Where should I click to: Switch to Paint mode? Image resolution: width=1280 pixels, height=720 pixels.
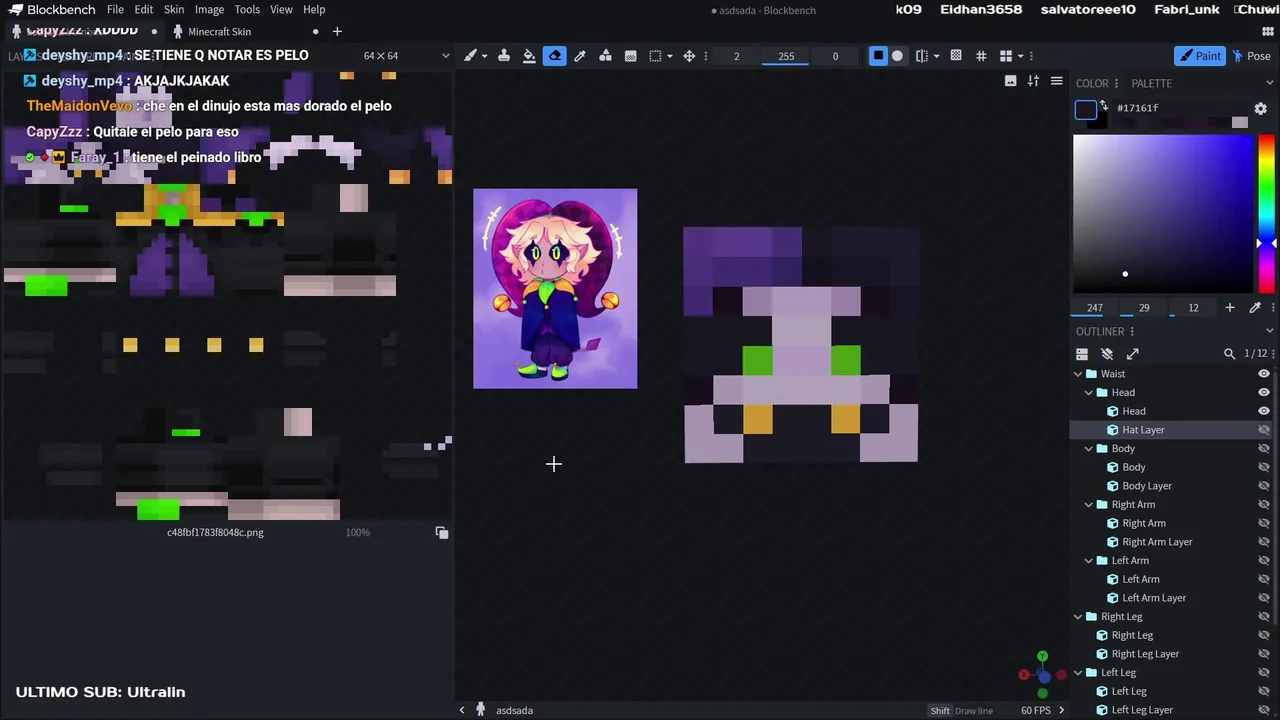[x=1199, y=56]
